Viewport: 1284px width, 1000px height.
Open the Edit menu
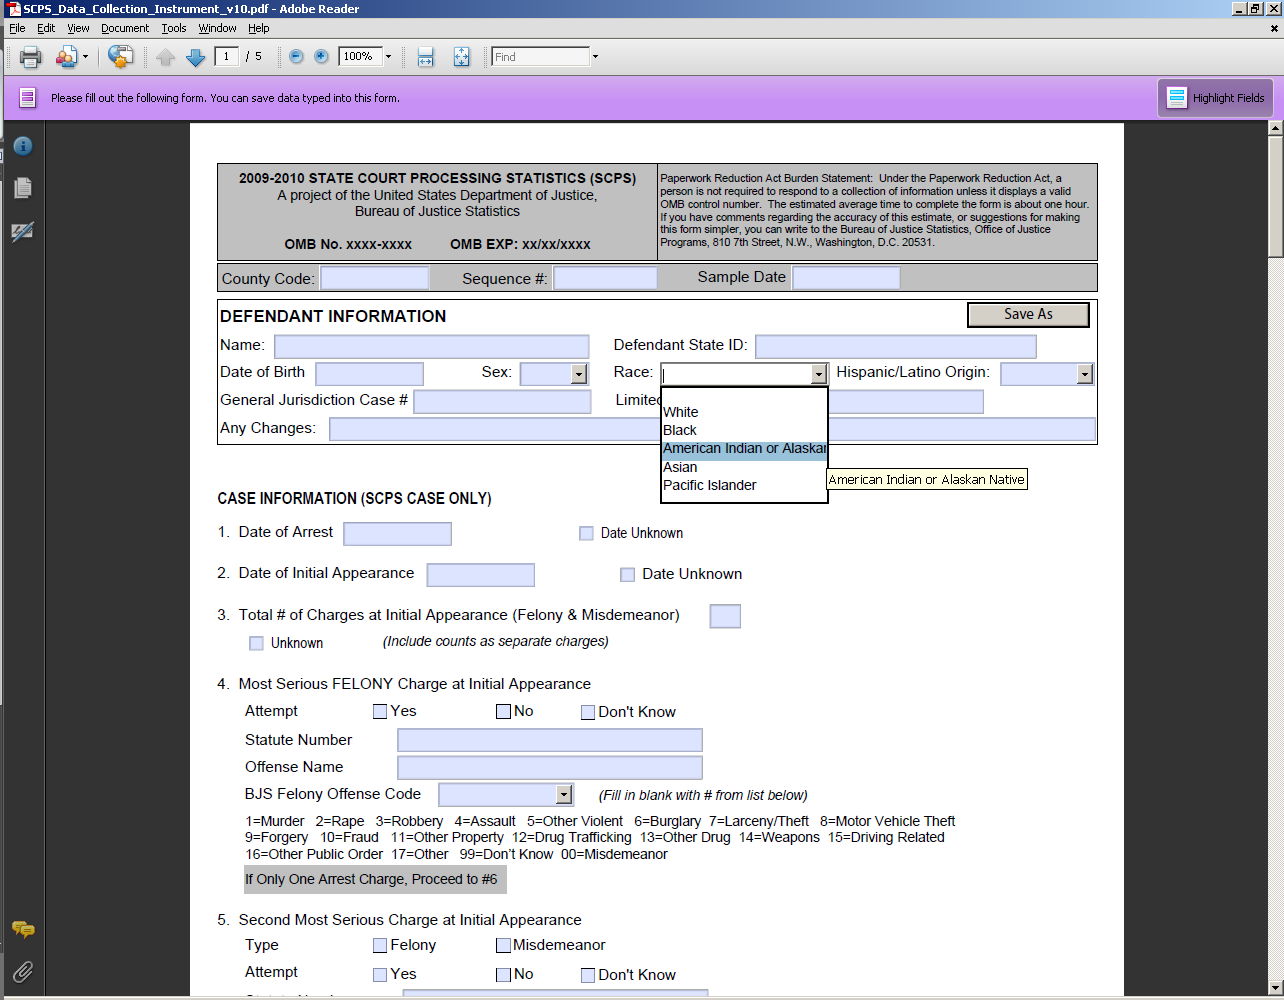[46, 28]
